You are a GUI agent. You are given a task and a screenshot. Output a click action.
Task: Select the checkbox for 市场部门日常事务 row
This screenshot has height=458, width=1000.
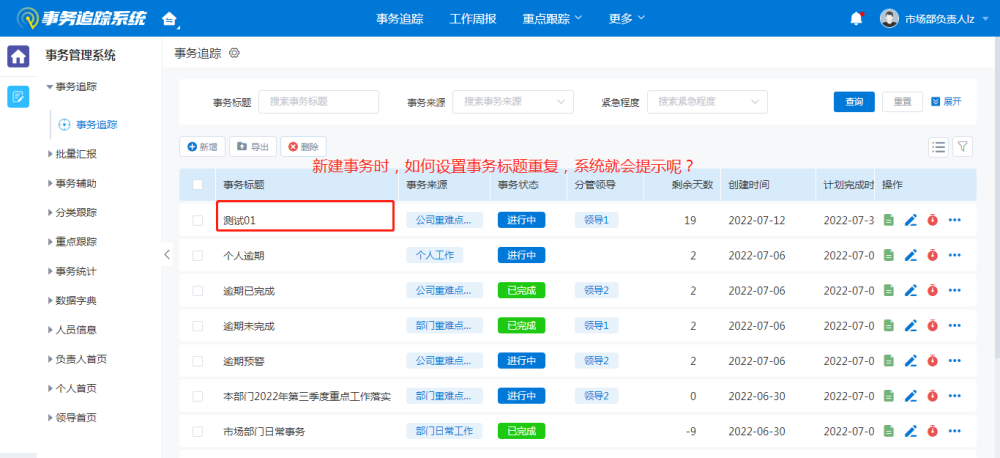[x=197, y=432]
